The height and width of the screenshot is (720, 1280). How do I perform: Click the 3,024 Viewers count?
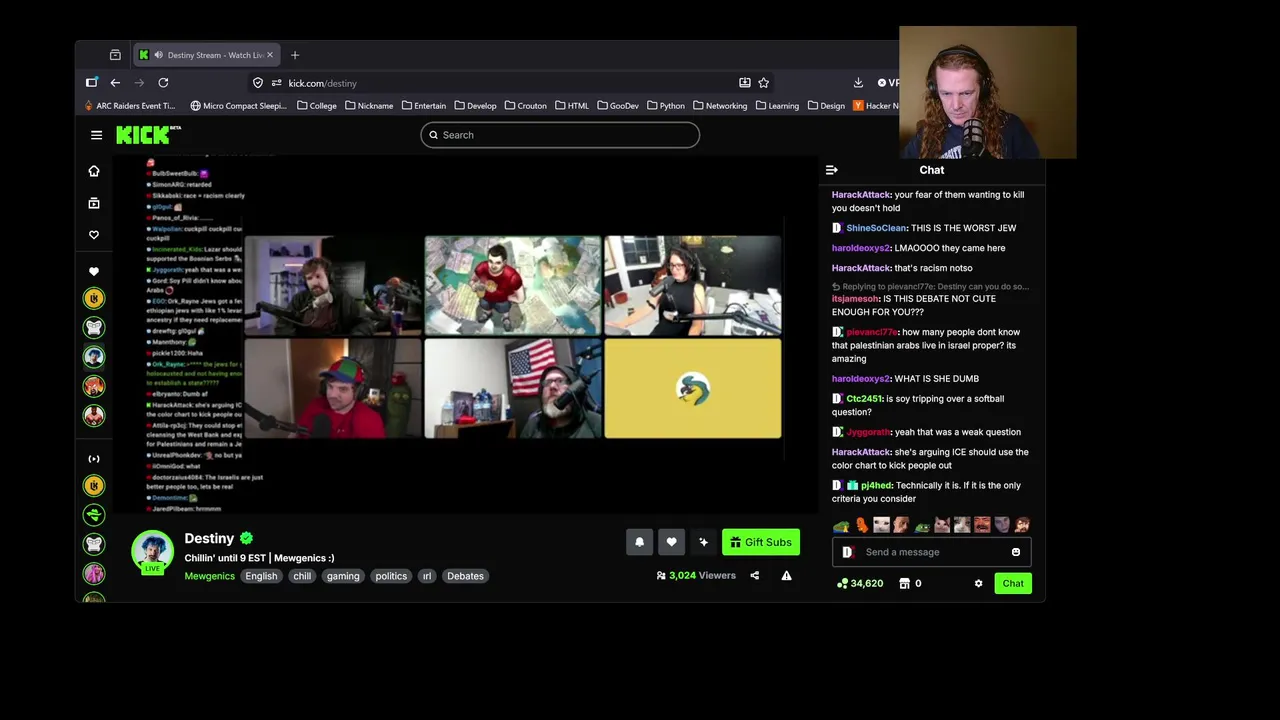click(696, 575)
